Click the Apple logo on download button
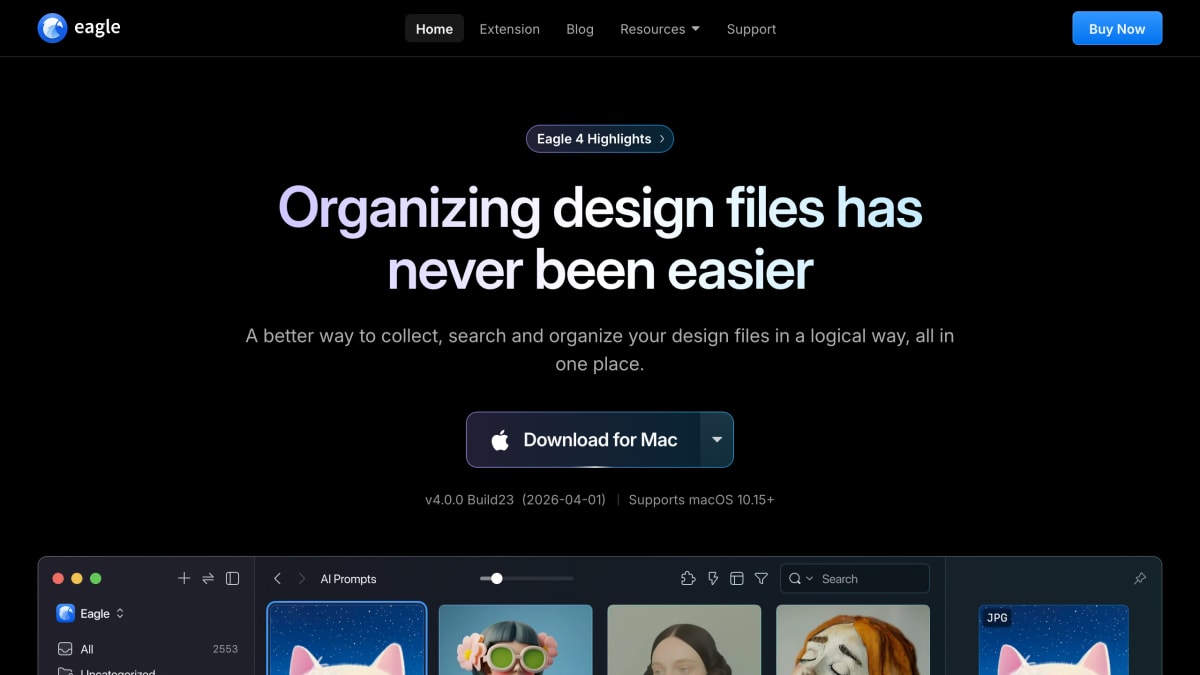 tap(500, 440)
